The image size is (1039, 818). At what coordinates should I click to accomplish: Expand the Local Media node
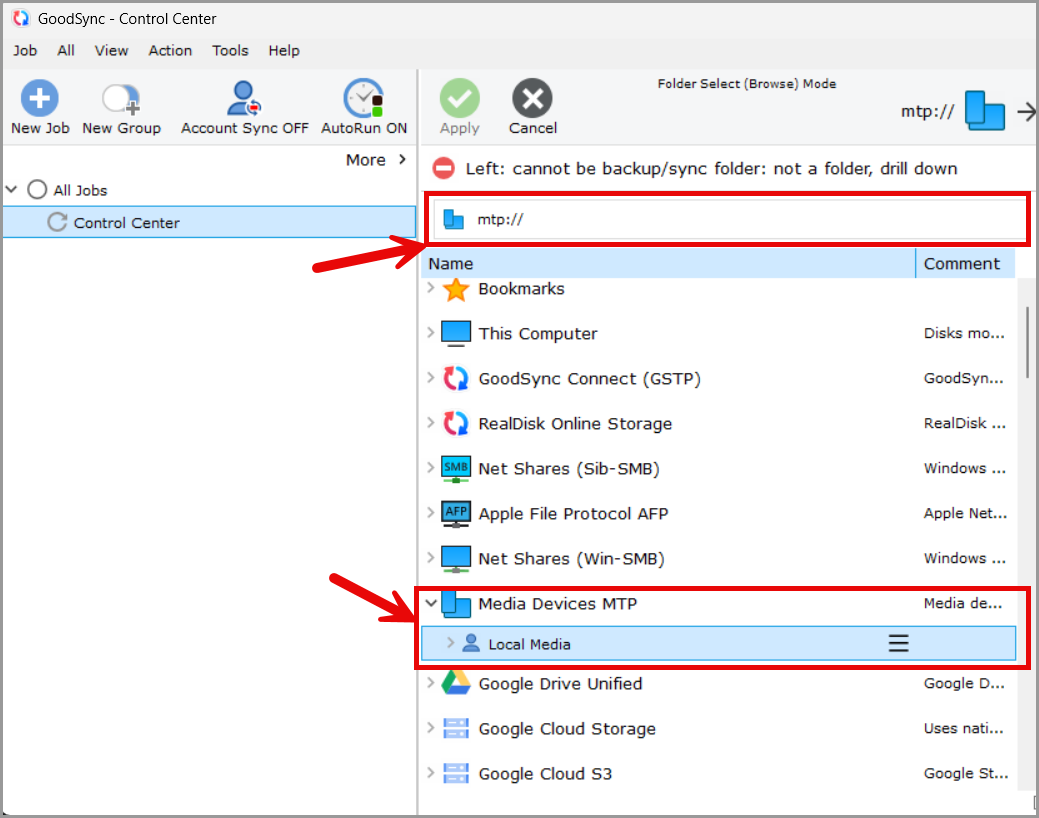451,642
